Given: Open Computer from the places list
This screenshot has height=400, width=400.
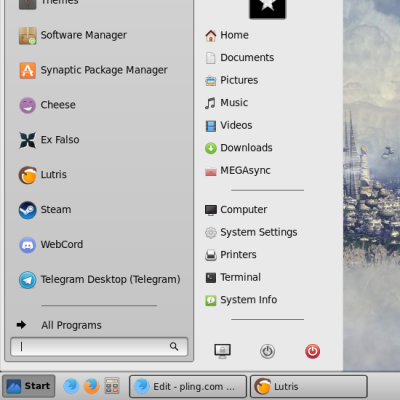Looking at the screenshot, I should coord(236,210).
